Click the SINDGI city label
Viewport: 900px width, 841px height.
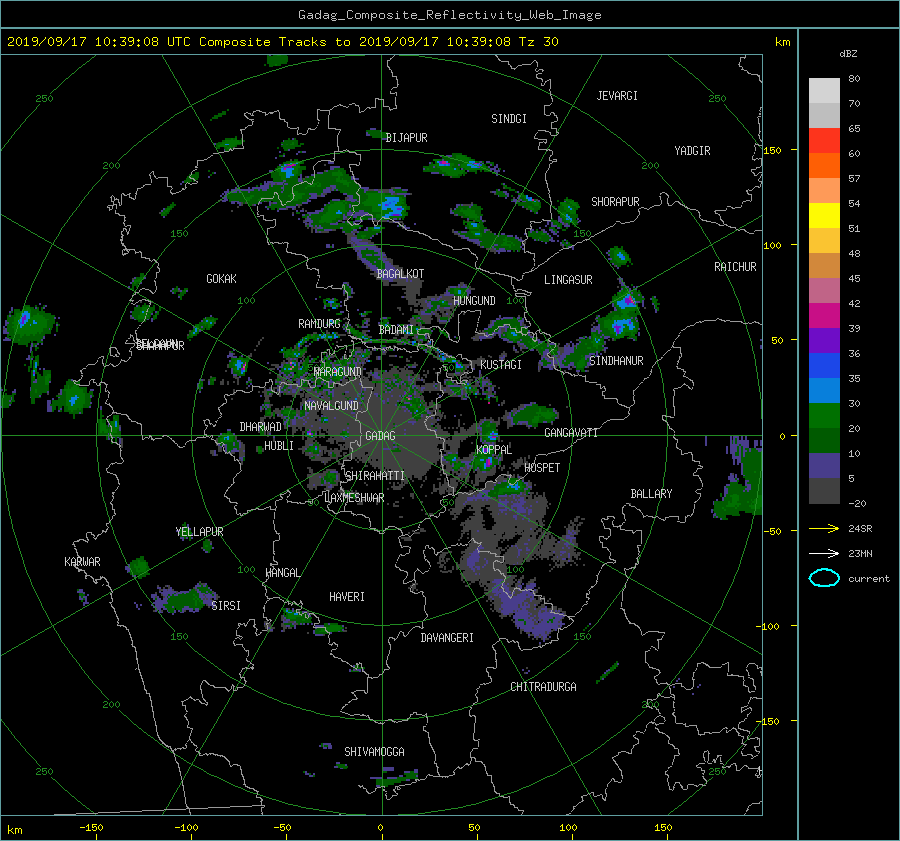[509, 119]
